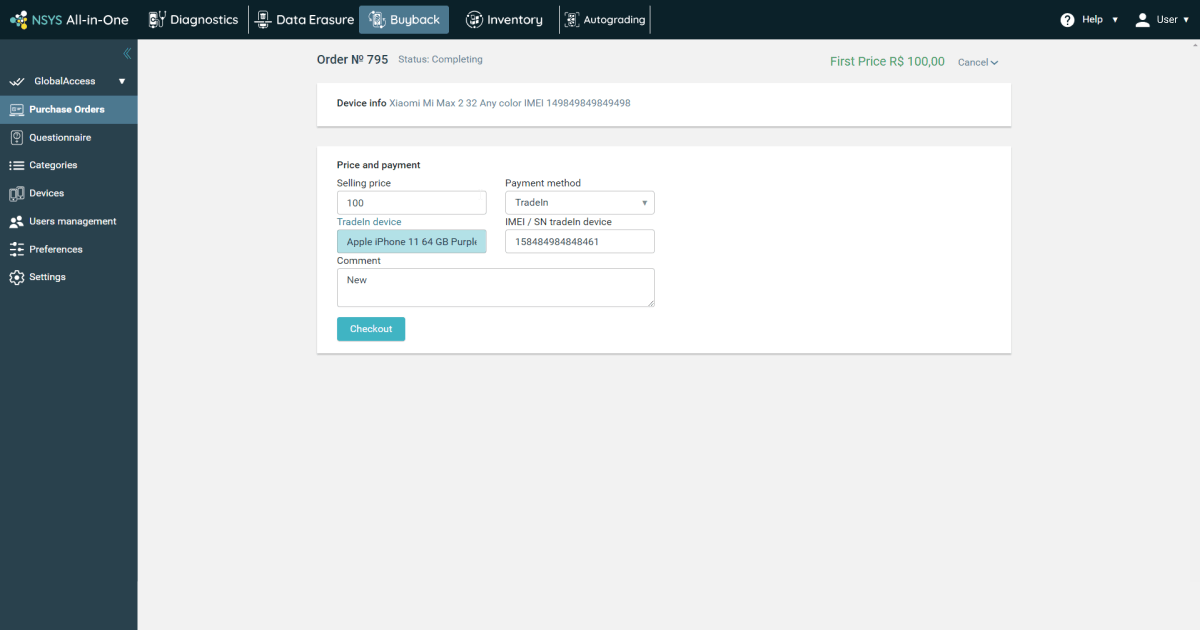Click the Apple iPhone 11 tradein device field
This screenshot has width=1200, height=630.
[x=412, y=242]
